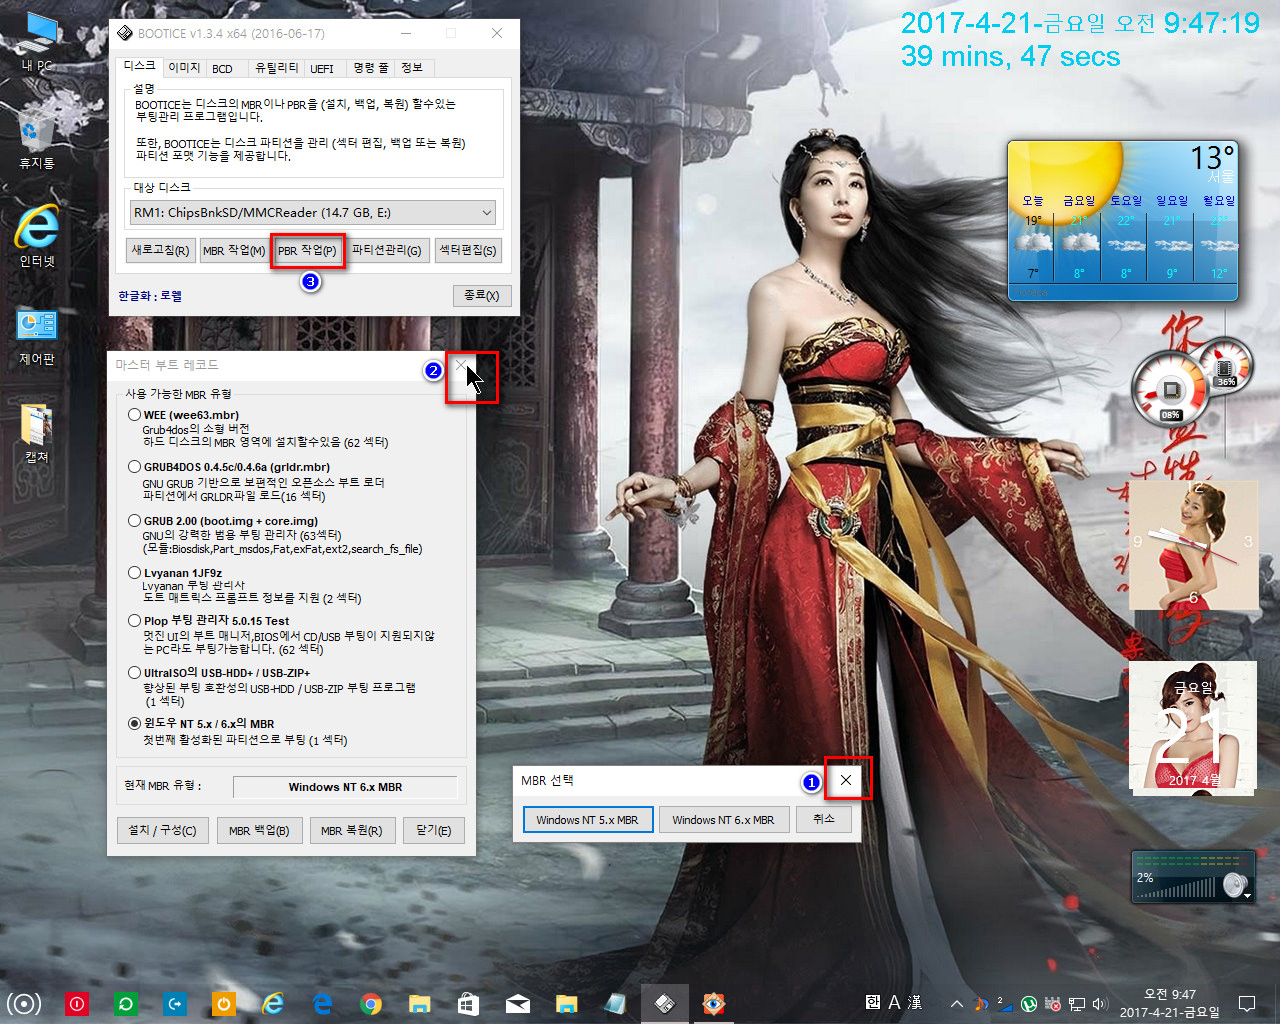Image resolution: width=1280 pixels, height=1024 pixels.
Task: Click the MBR 작업(M) button
Action: [234, 250]
